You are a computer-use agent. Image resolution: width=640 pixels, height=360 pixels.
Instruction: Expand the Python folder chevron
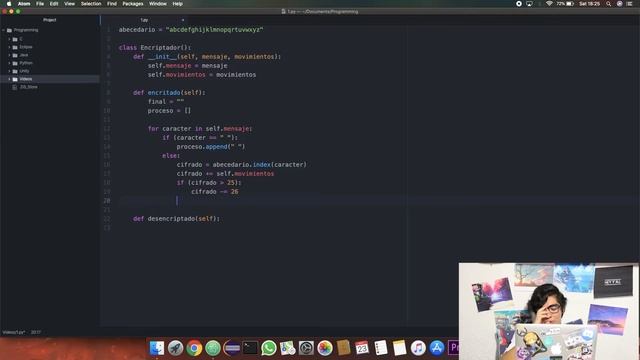tap(9, 63)
